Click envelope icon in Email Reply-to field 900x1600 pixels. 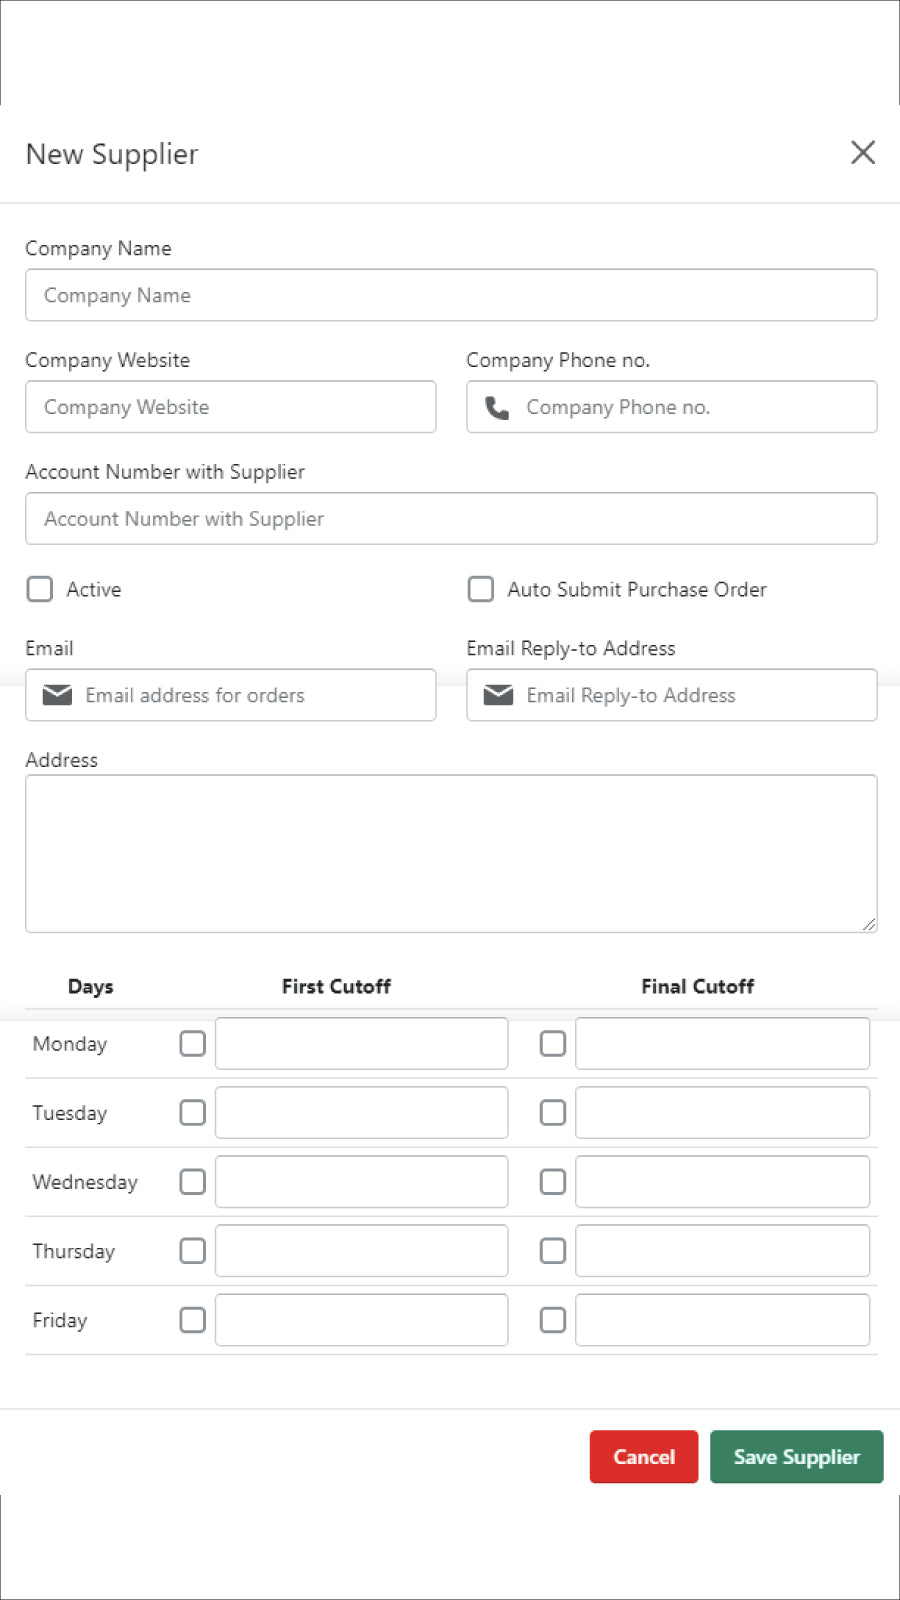498,695
